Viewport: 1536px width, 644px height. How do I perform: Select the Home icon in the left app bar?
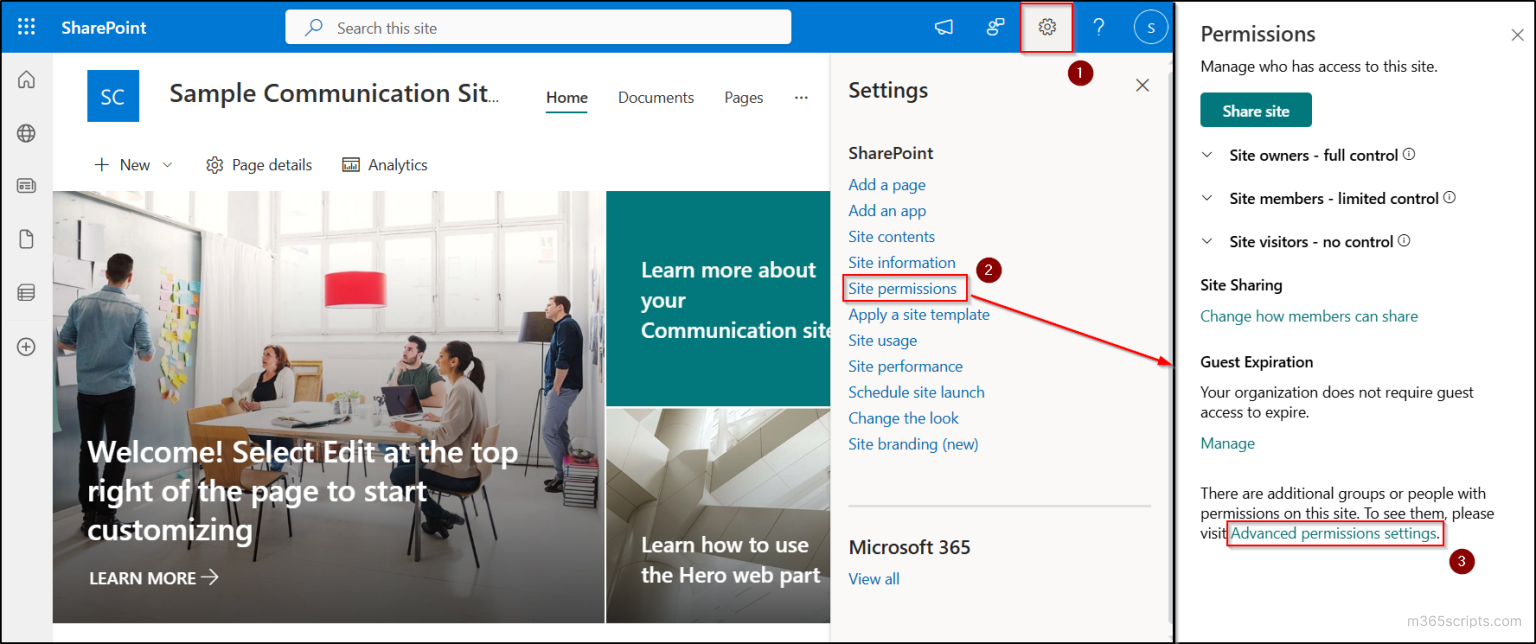[26, 78]
